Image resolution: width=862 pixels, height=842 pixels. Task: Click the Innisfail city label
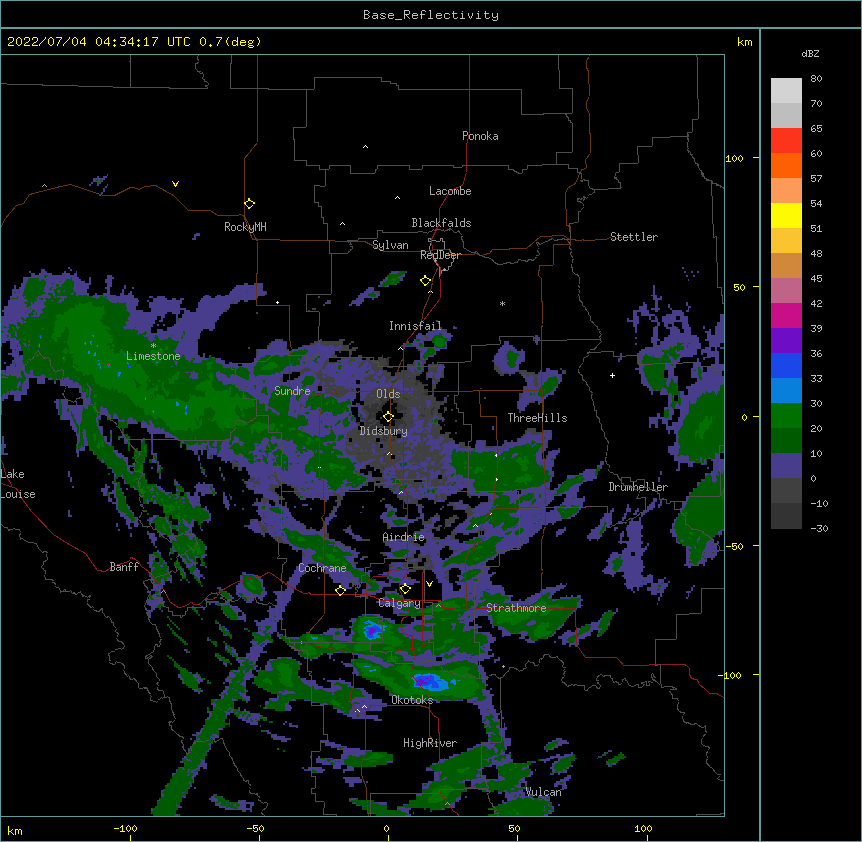point(415,326)
